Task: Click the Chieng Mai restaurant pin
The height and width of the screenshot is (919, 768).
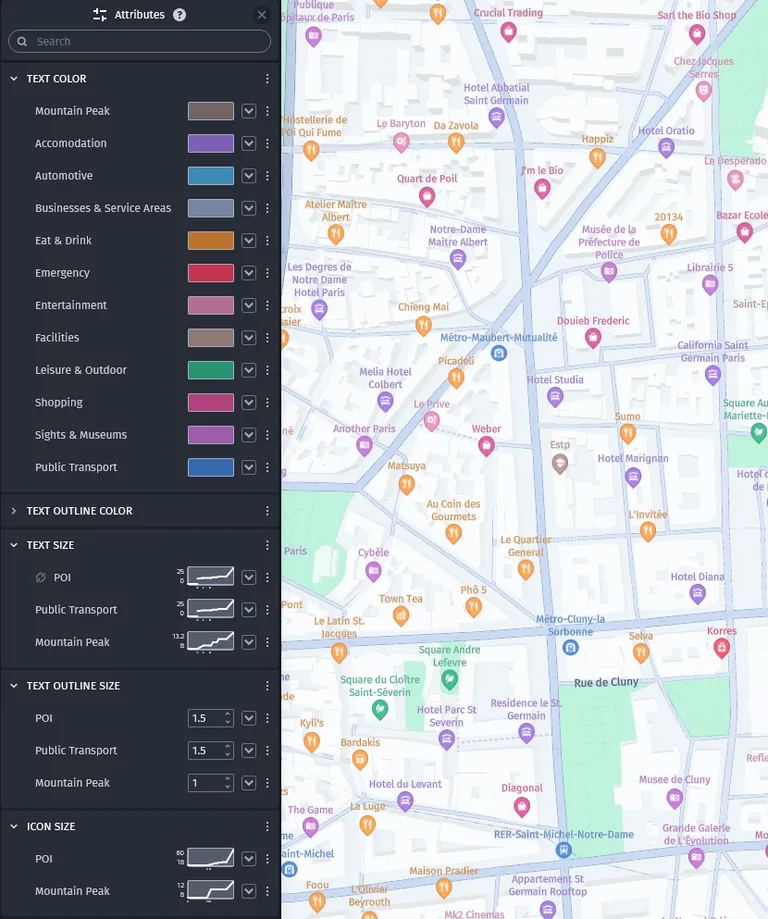Action: [x=423, y=325]
